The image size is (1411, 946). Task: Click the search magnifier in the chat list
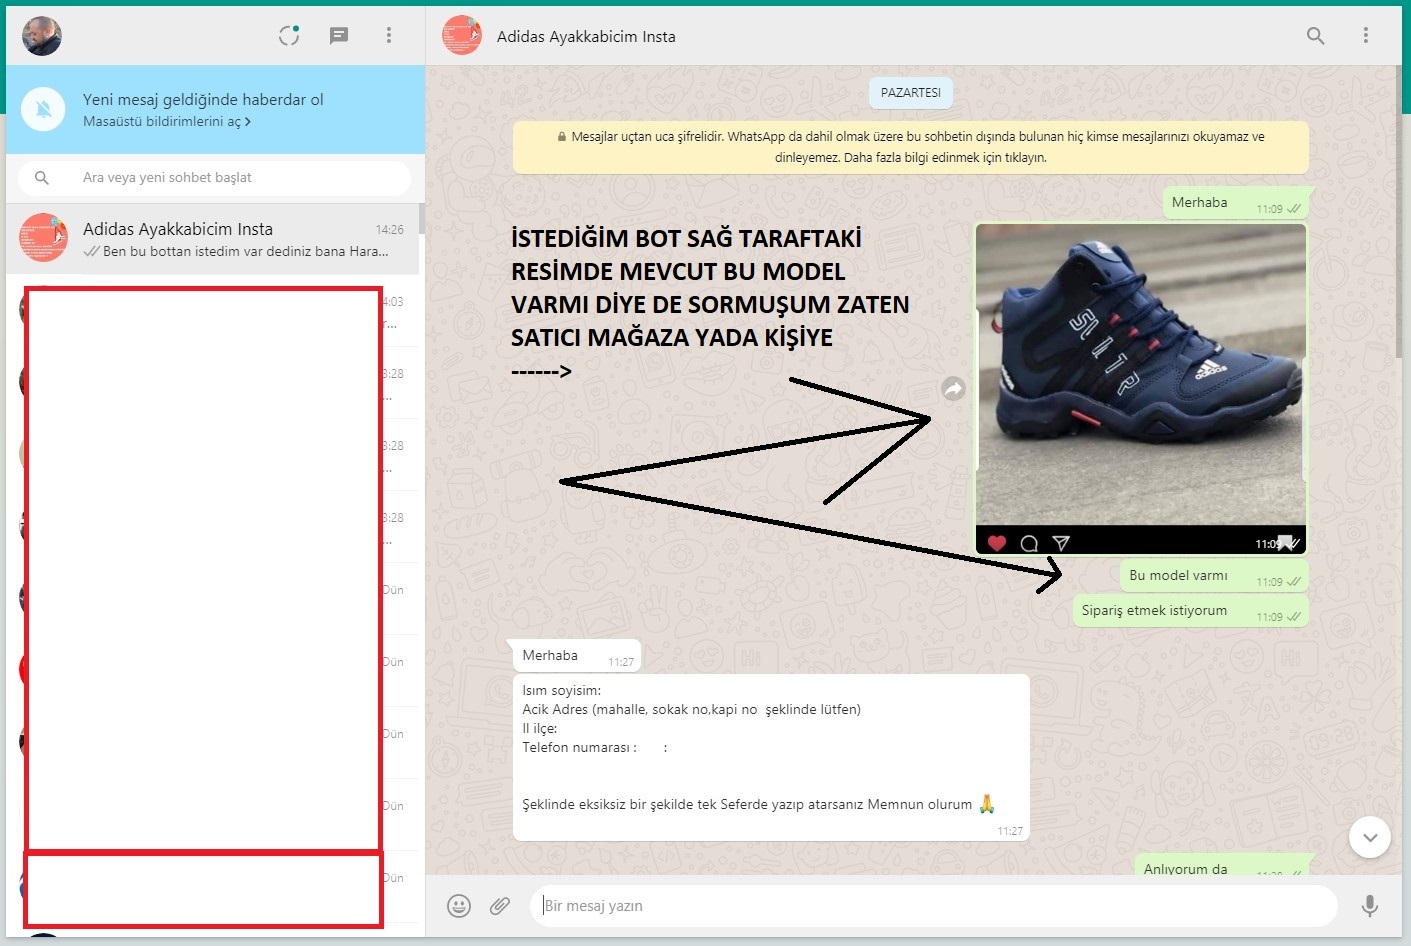coord(42,178)
